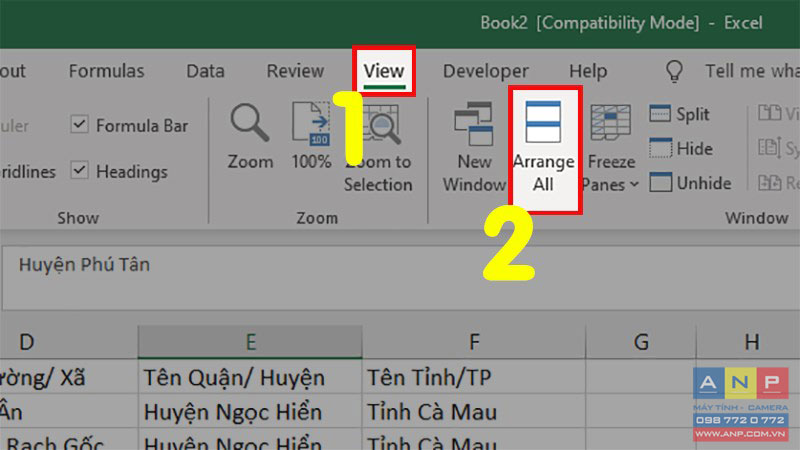
Task: Select column E header
Action: [x=250, y=342]
